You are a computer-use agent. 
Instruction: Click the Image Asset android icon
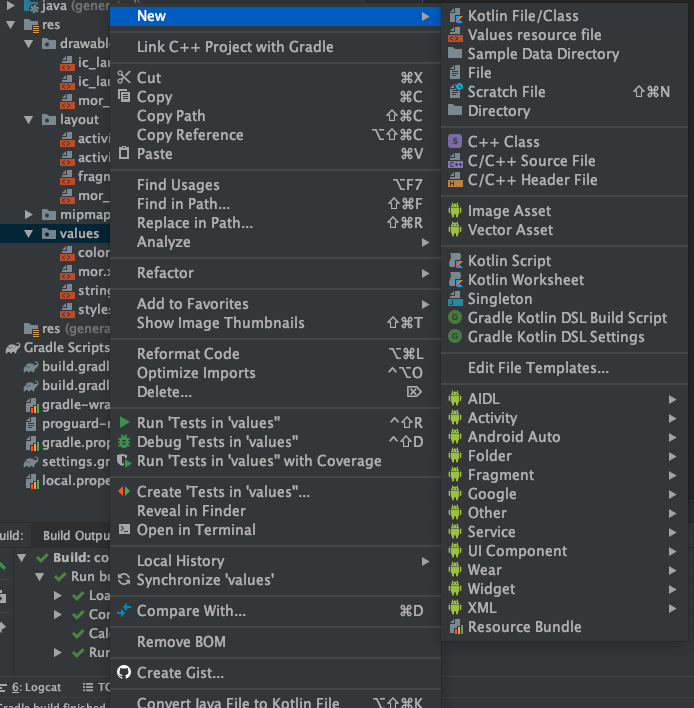(x=455, y=210)
